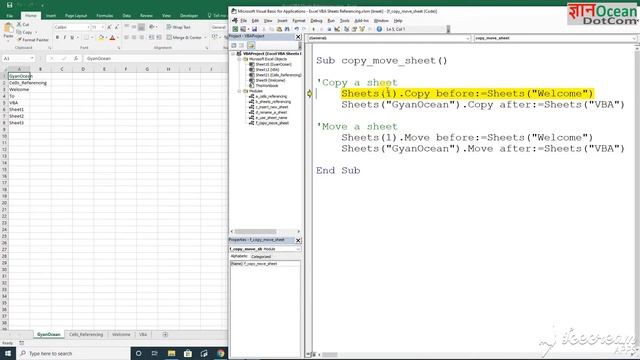The image size is (640, 360).
Task: Select c_insert_new_sheet module in tree
Action: pos(272,107)
